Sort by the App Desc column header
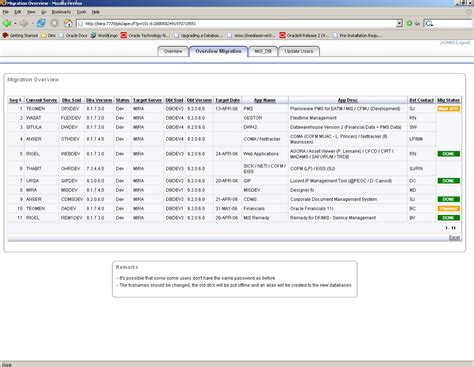This screenshot has height=367, width=474. [x=348, y=100]
